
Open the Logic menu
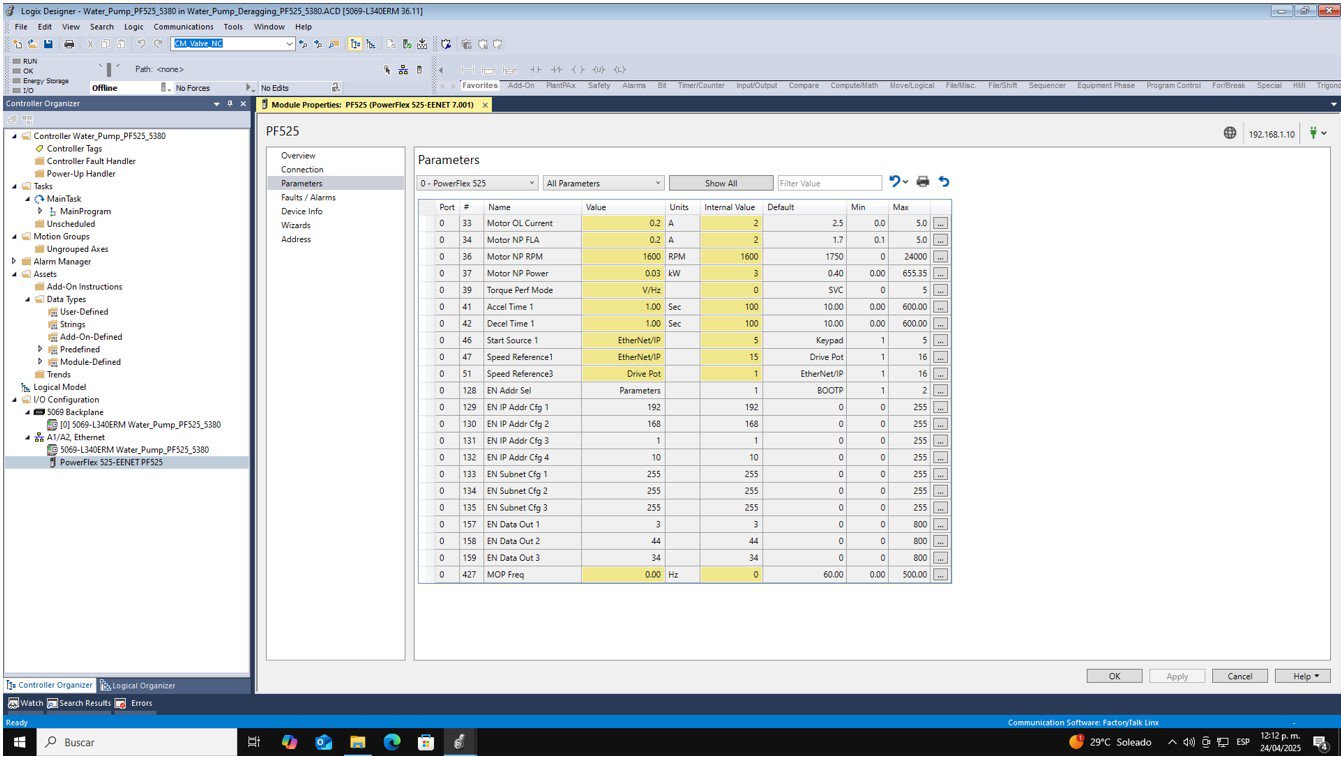(x=134, y=27)
